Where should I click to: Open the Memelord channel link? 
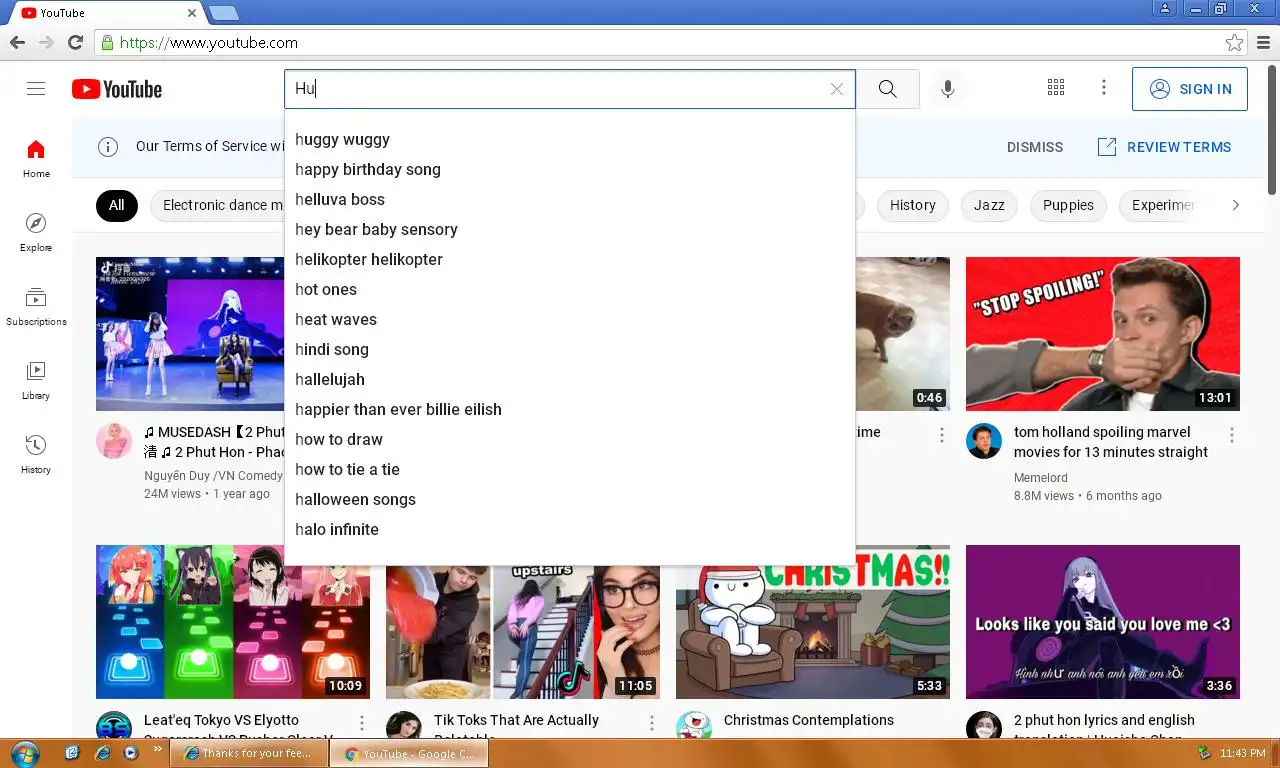pos(1041,478)
